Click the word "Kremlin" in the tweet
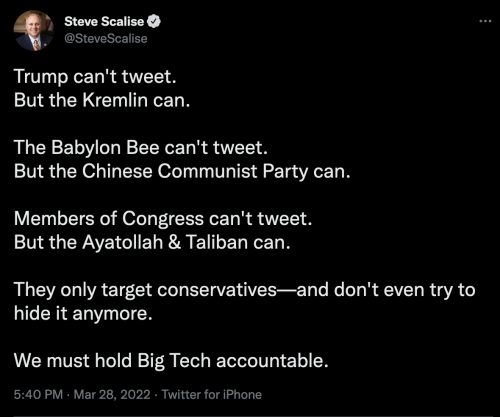 pyautogui.click(x=115, y=100)
